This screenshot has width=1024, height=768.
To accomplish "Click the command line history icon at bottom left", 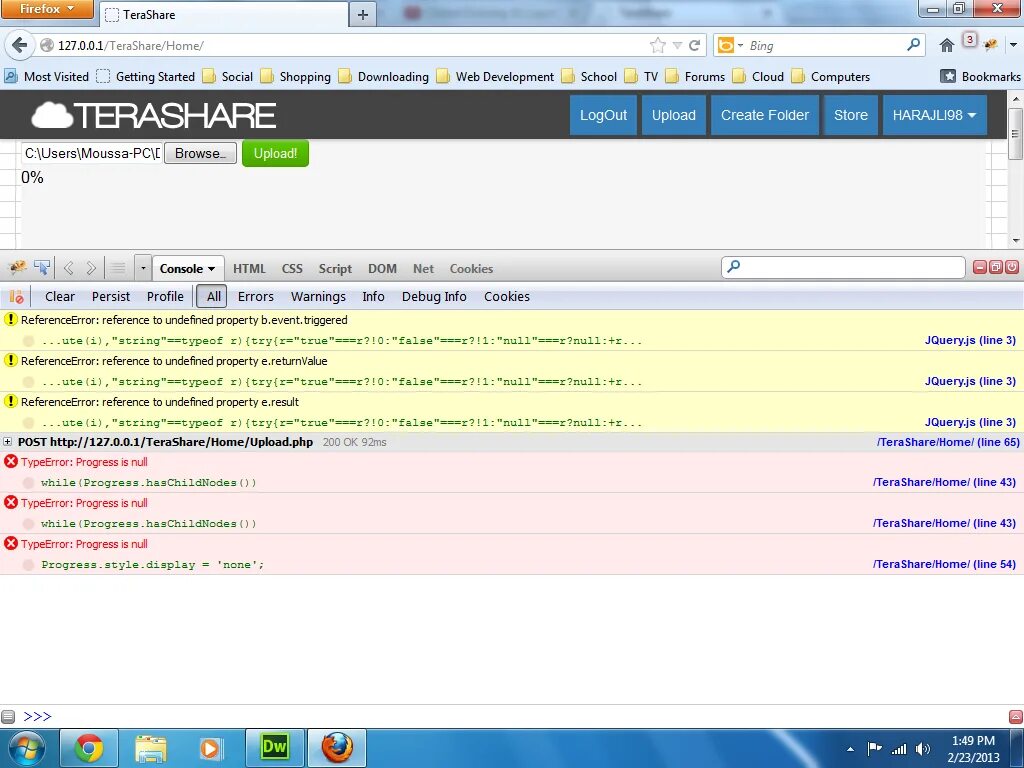I will click(x=8, y=716).
